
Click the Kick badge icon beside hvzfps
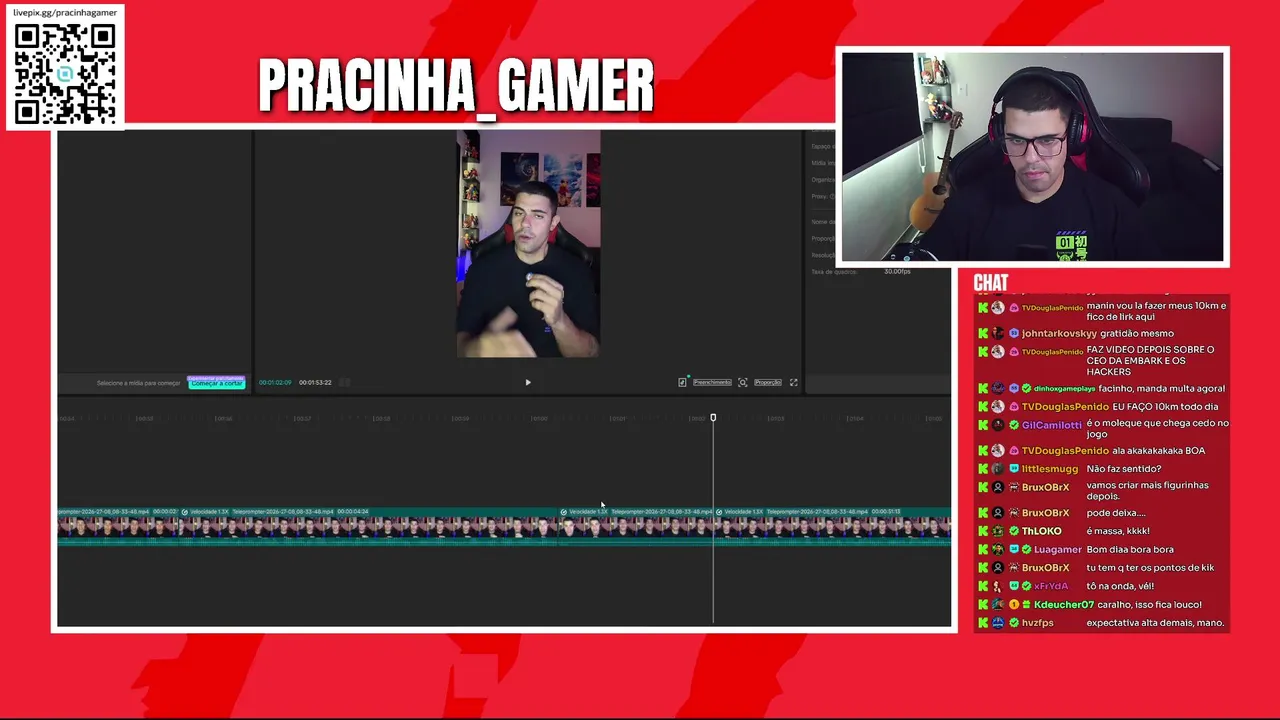[x=983, y=623]
